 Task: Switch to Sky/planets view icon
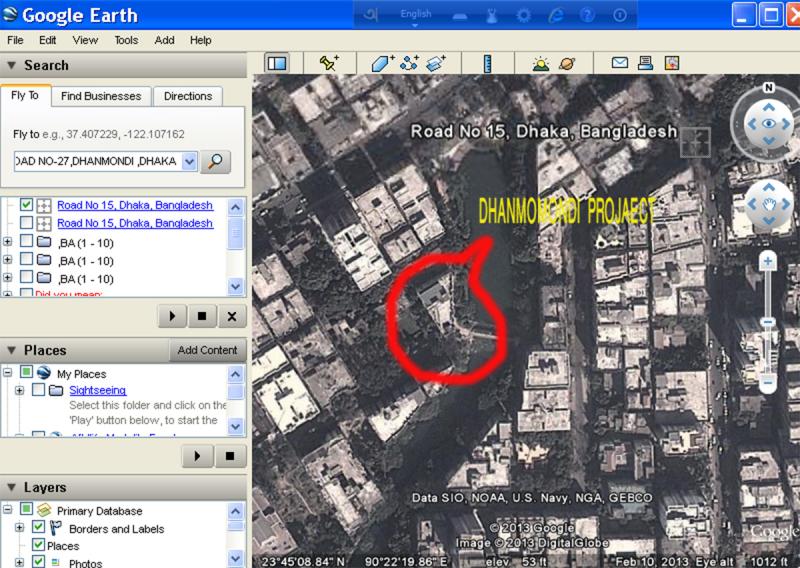[x=567, y=63]
